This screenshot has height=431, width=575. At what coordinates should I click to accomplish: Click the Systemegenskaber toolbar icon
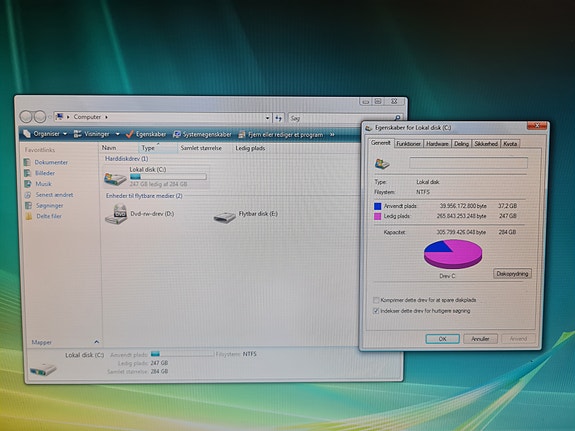click(x=177, y=134)
